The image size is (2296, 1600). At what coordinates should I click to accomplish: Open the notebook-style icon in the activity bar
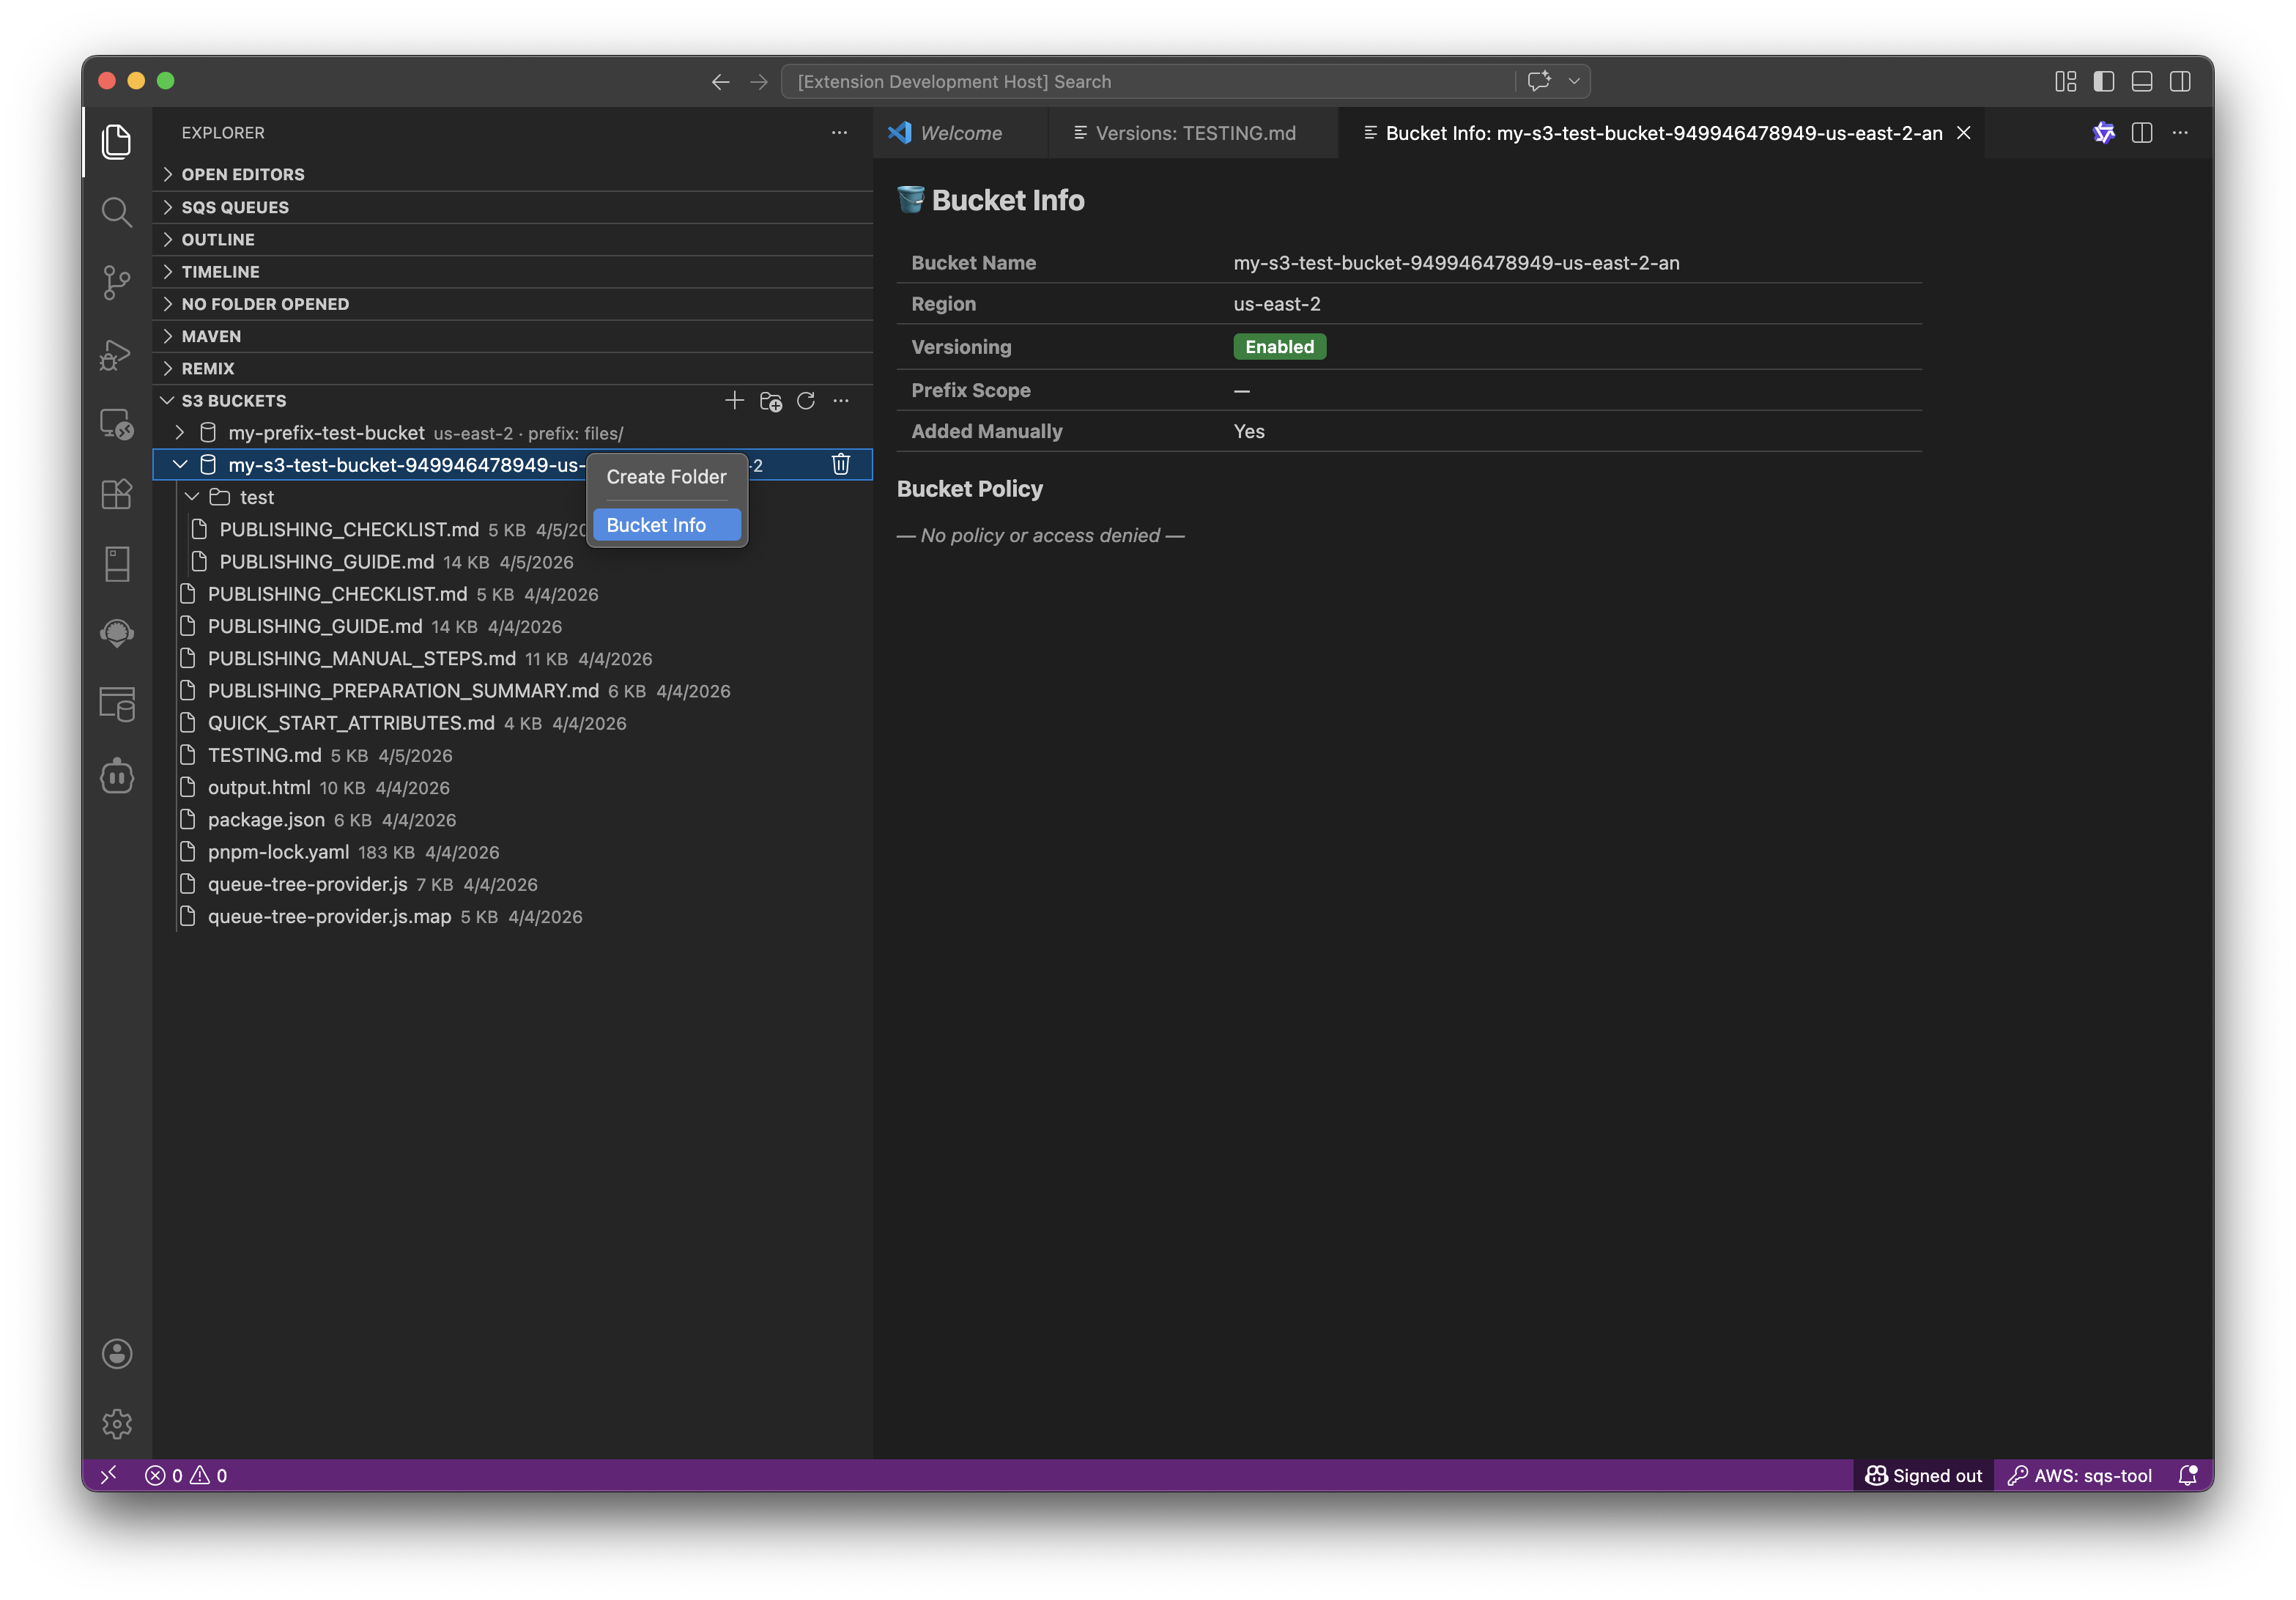tap(117, 564)
